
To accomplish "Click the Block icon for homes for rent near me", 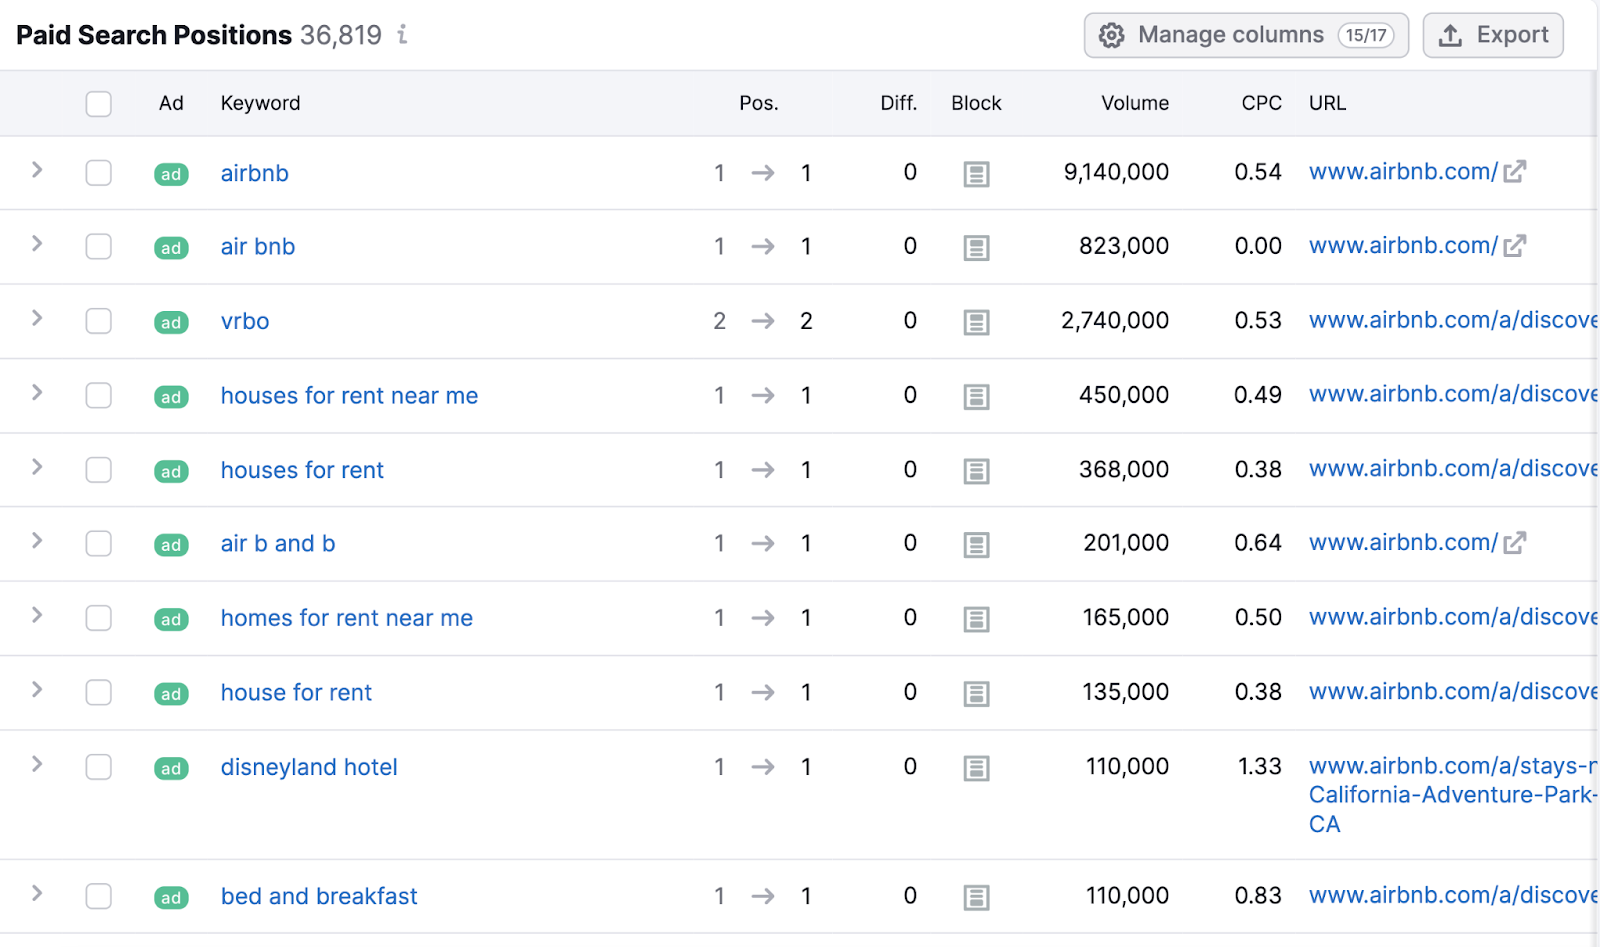I will tap(977, 619).
